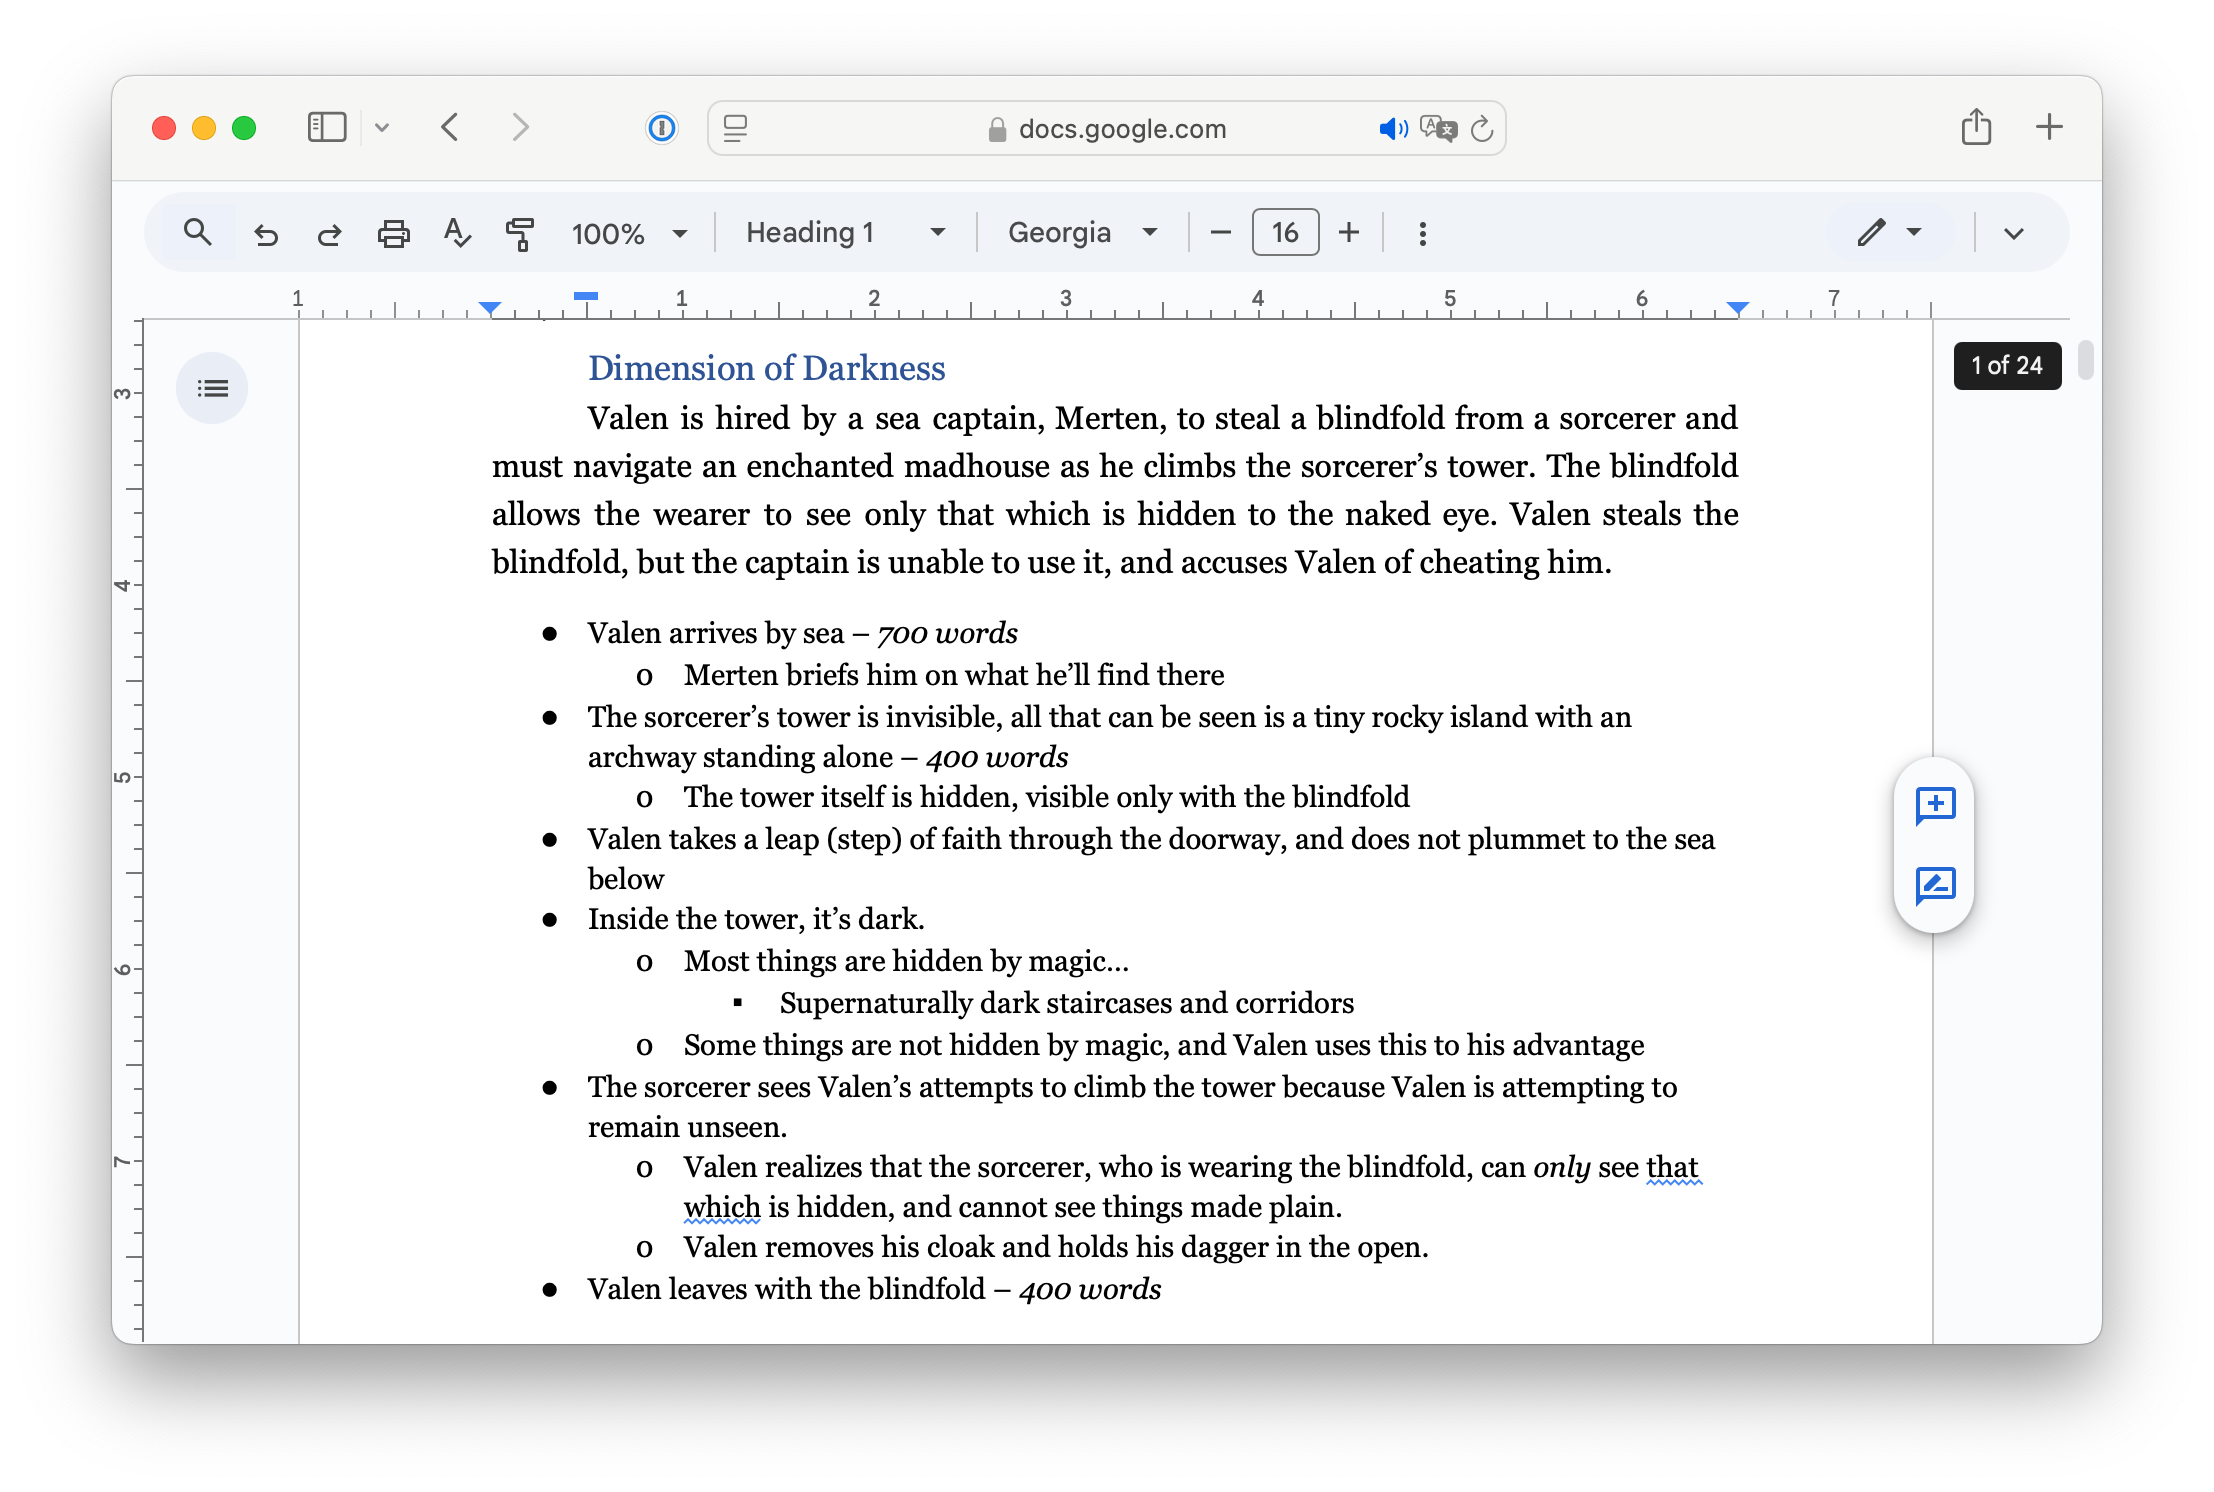Collapse the toolbar with the chevron

[2013, 234]
